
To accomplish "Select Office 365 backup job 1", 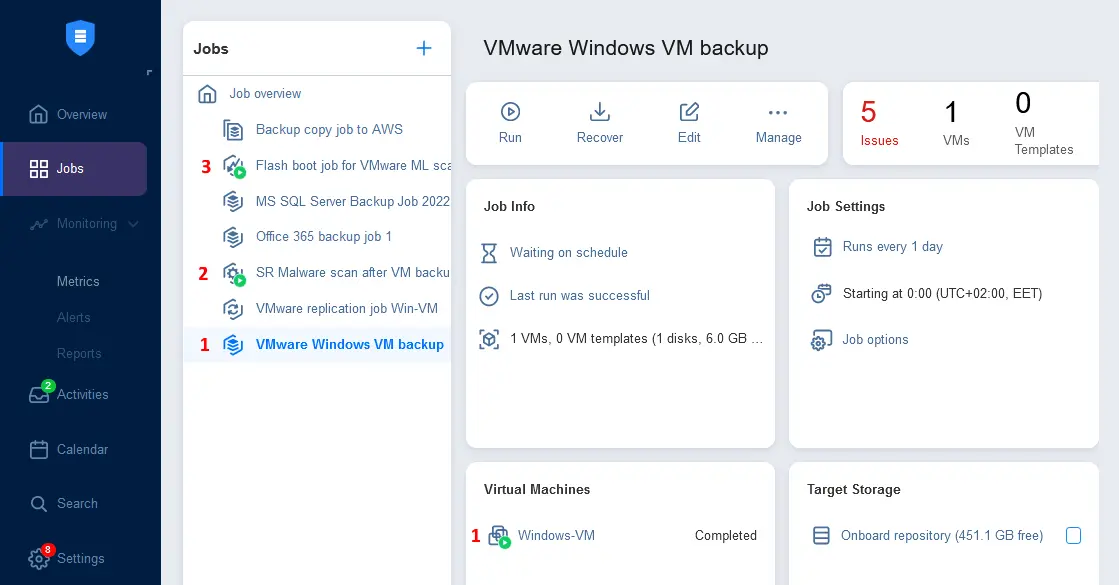I will pos(324,237).
